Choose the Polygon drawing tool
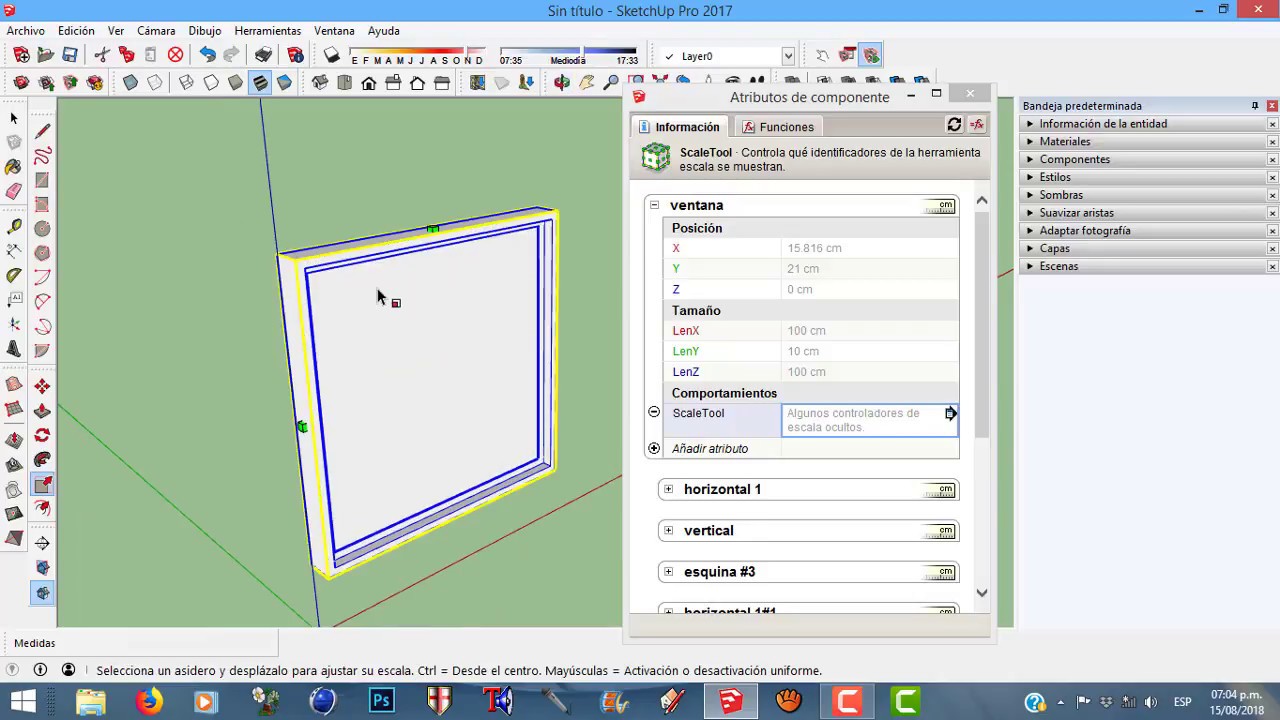Image resolution: width=1280 pixels, height=720 pixels. pyautogui.click(x=42, y=253)
